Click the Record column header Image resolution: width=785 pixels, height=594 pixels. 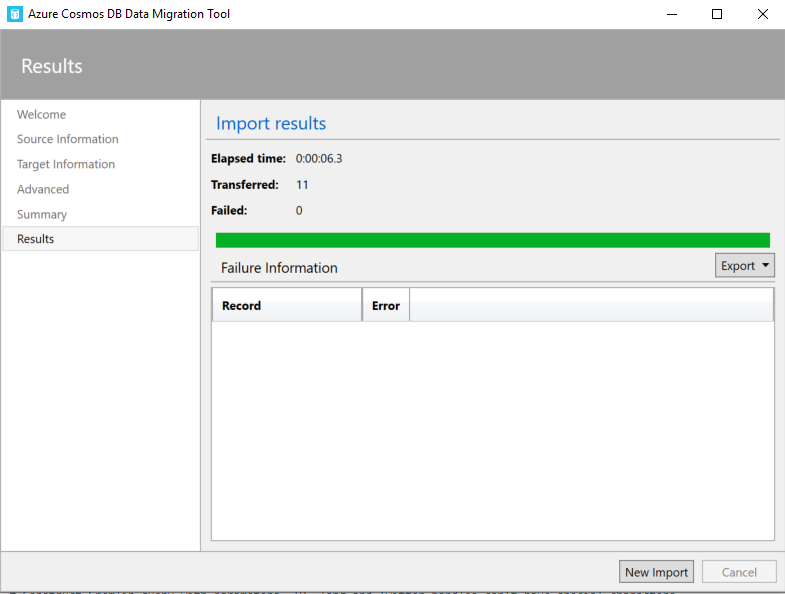point(287,305)
